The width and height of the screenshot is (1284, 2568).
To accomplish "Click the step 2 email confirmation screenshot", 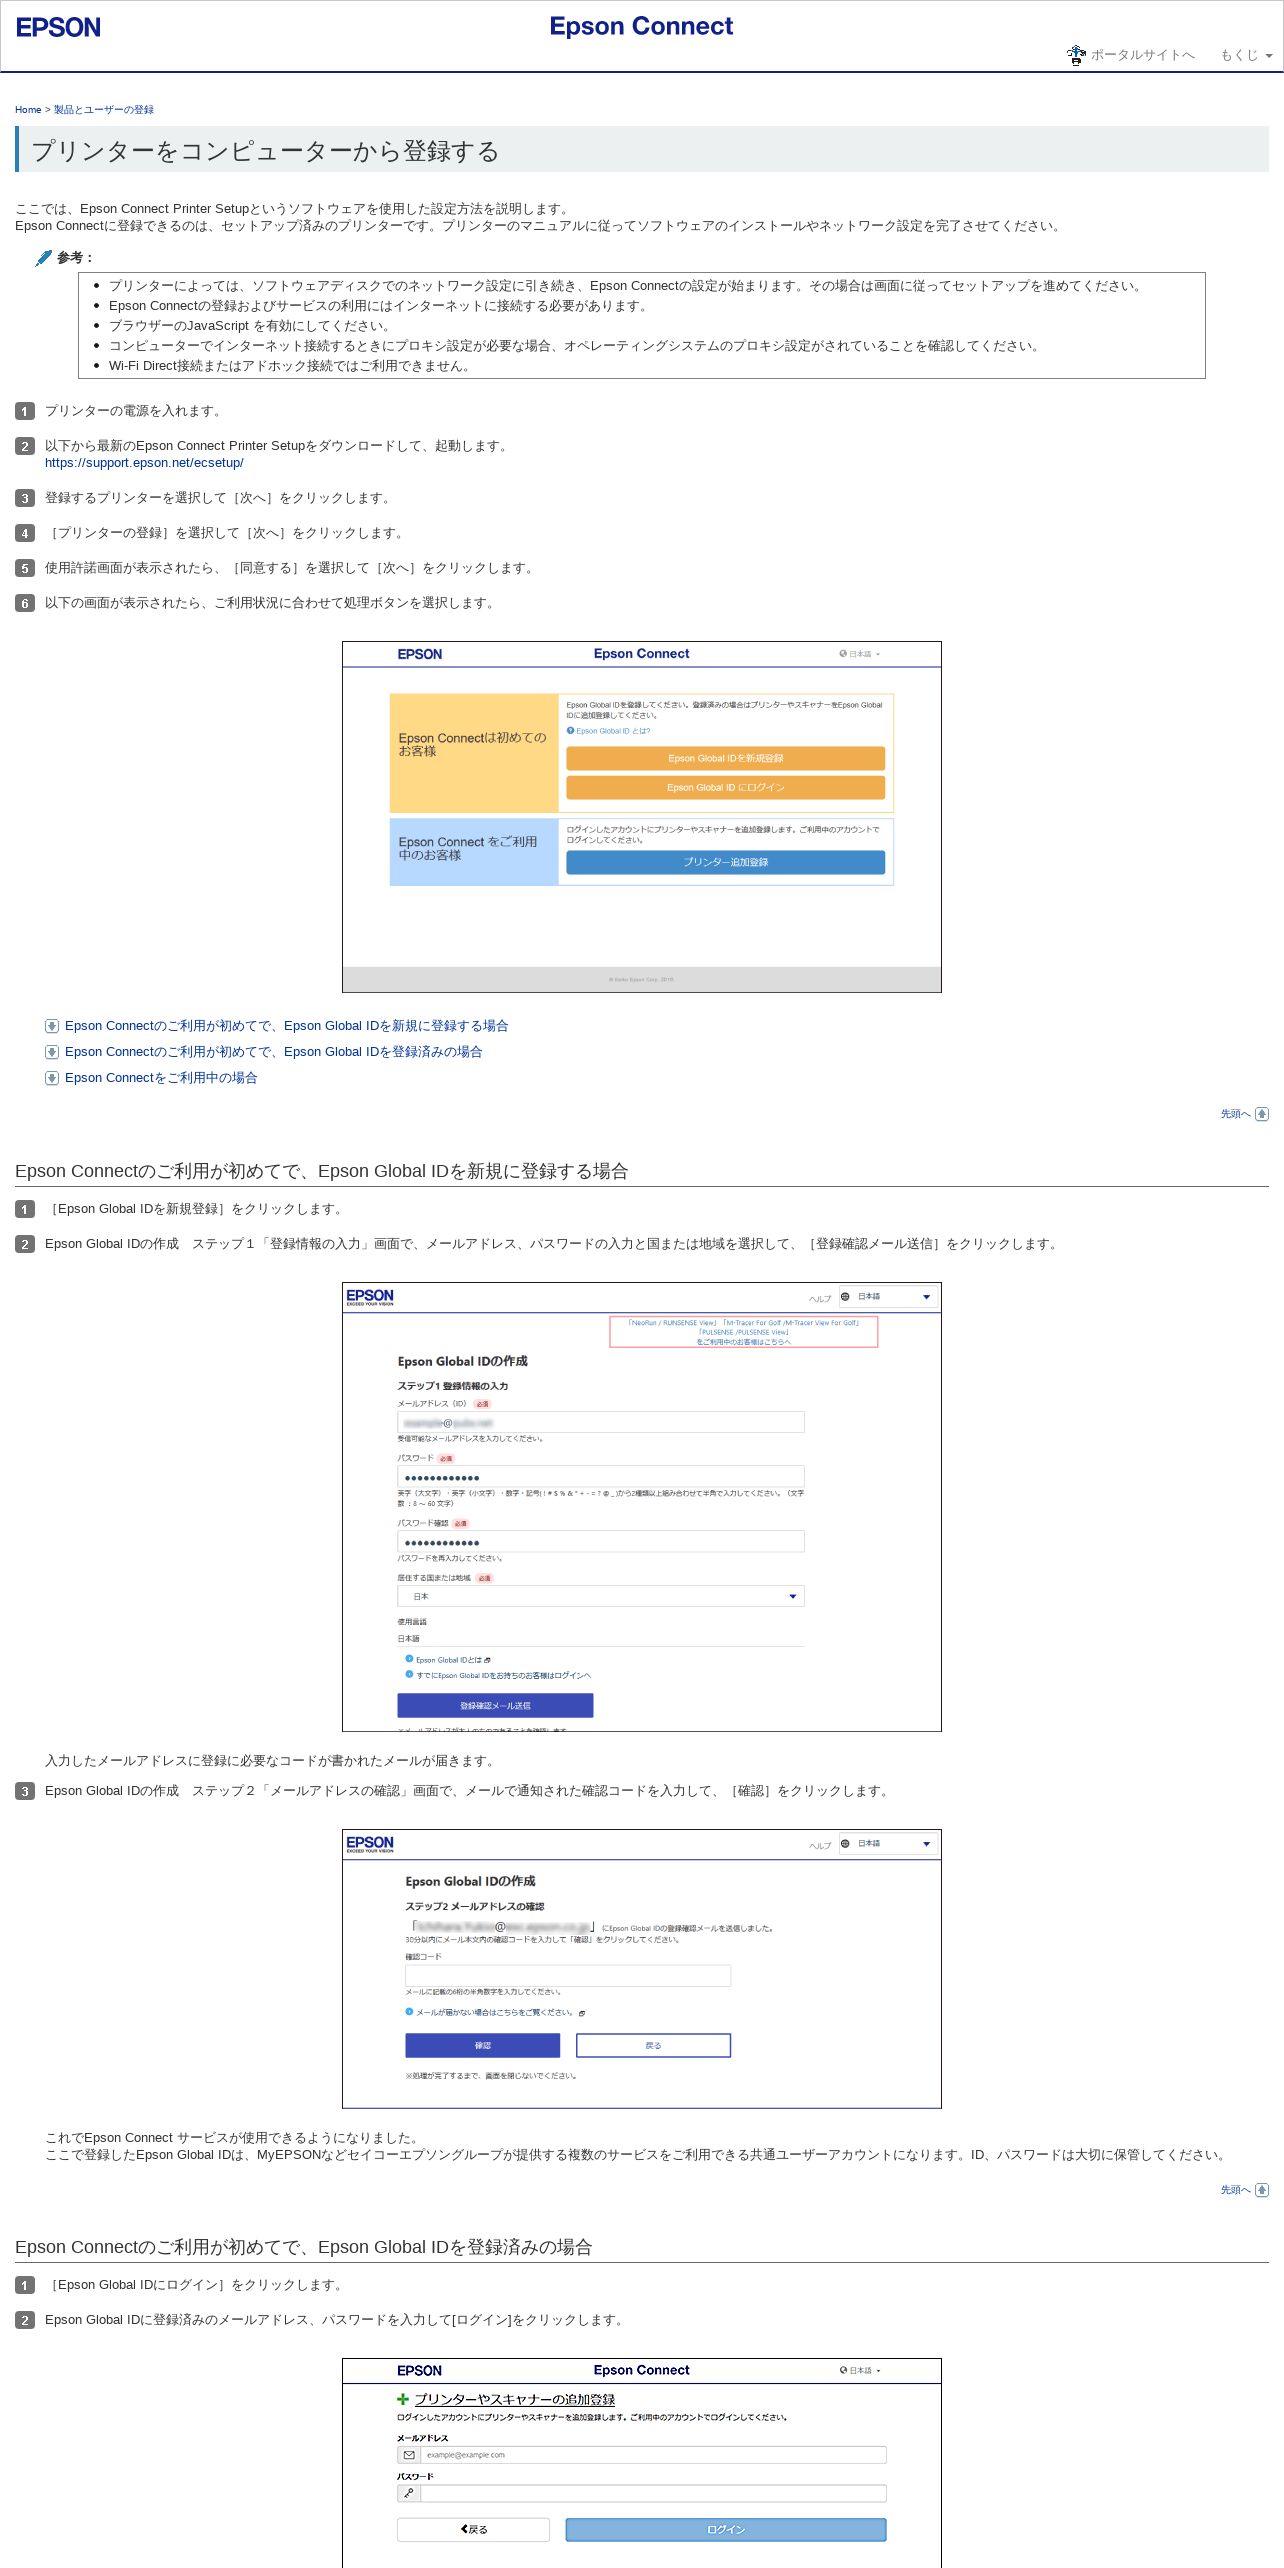I will [x=642, y=1969].
